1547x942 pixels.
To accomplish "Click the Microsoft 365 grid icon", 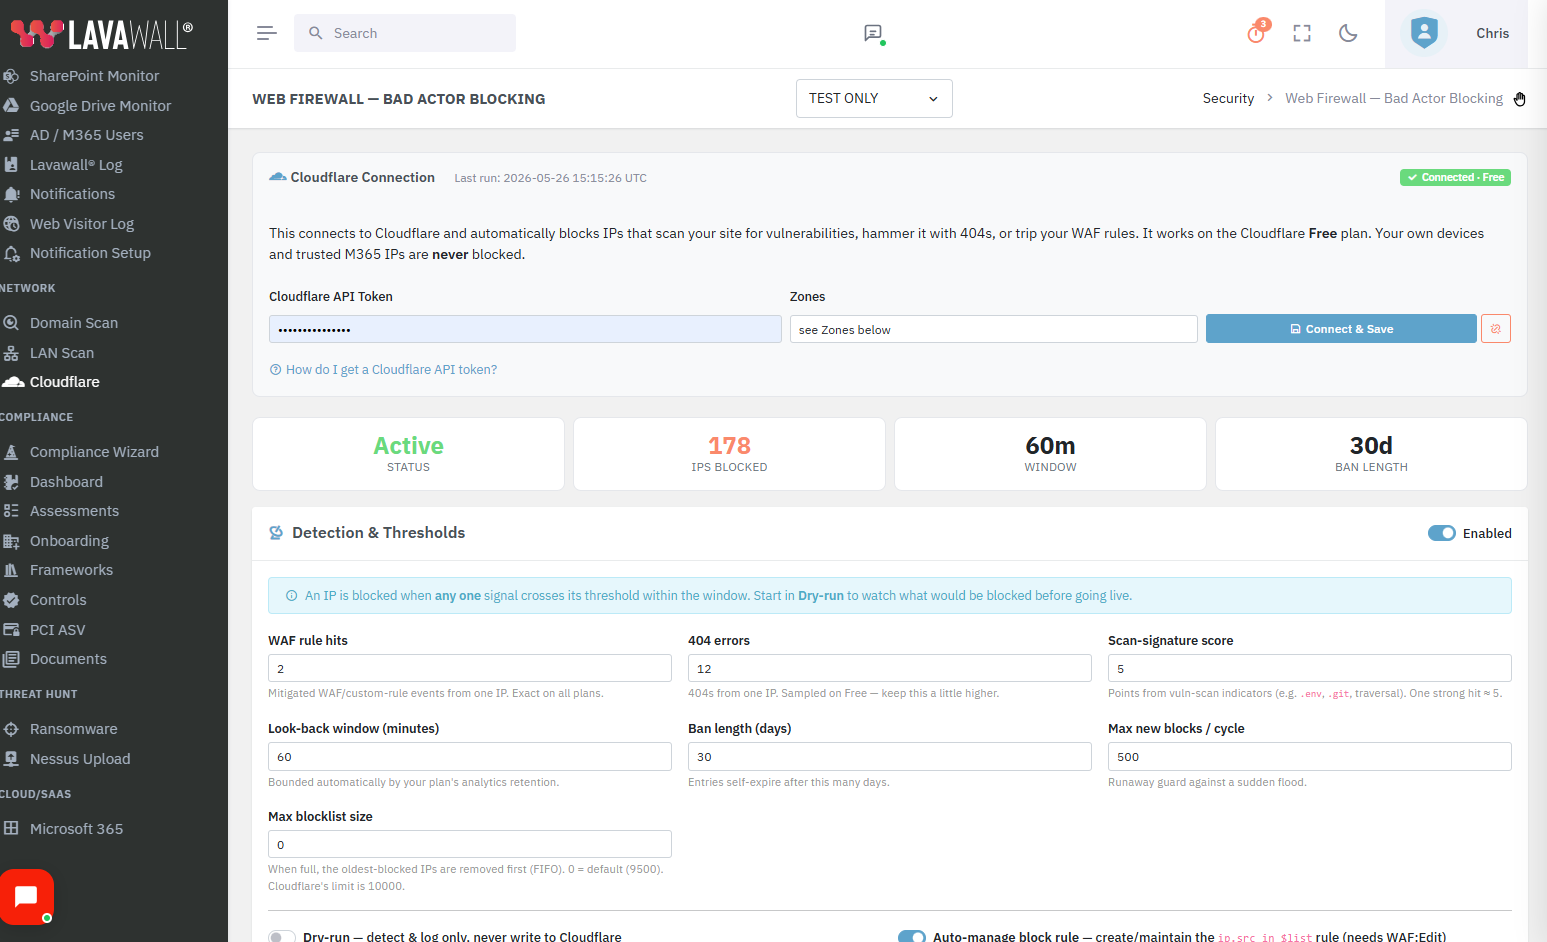I will (x=11, y=828).
